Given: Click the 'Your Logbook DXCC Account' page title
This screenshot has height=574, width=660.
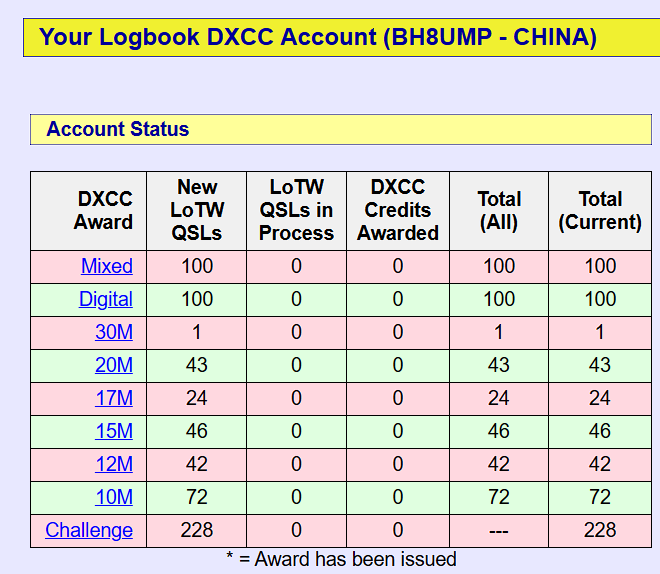Looking at the screenshot, I should [x=318, y=37].
